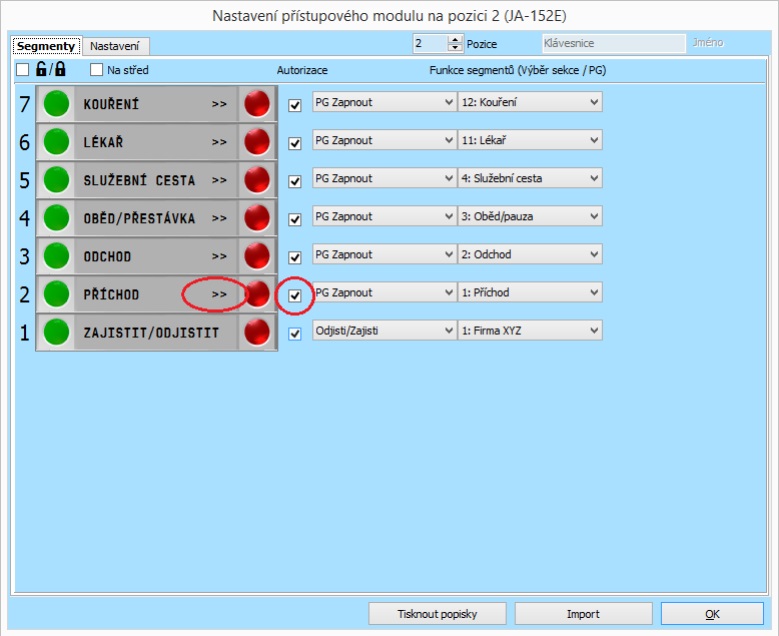Click red indicator on PŘÍCHOD segment
The image size is (779, 636).
(258, 294)
